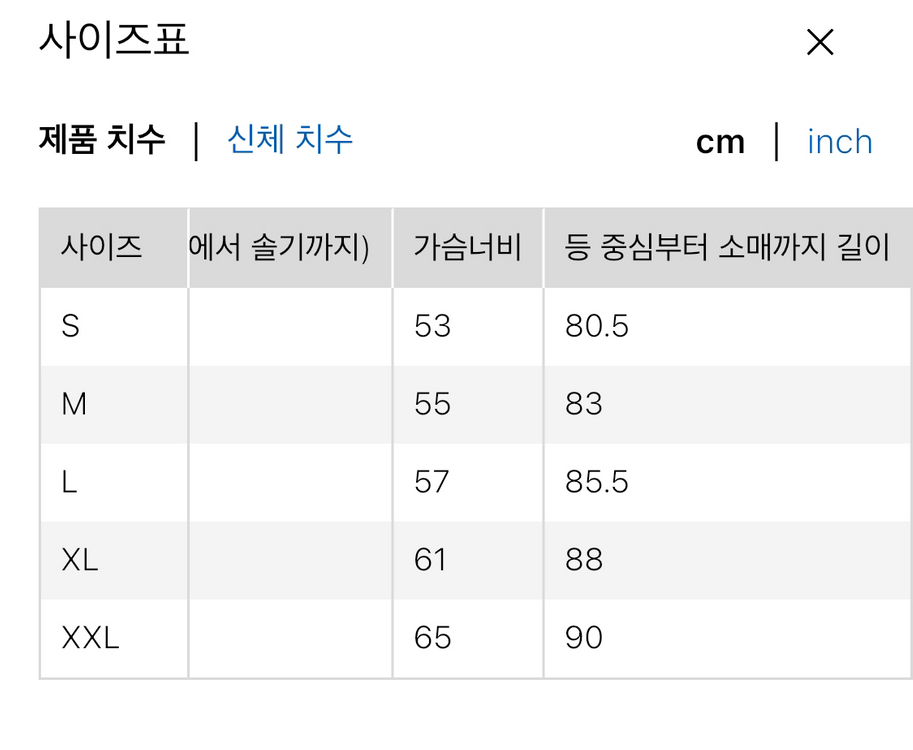Select the 제품 치수 product measurements tab
This screenshot has width=913, height=750.
click(x=103, y=142)
